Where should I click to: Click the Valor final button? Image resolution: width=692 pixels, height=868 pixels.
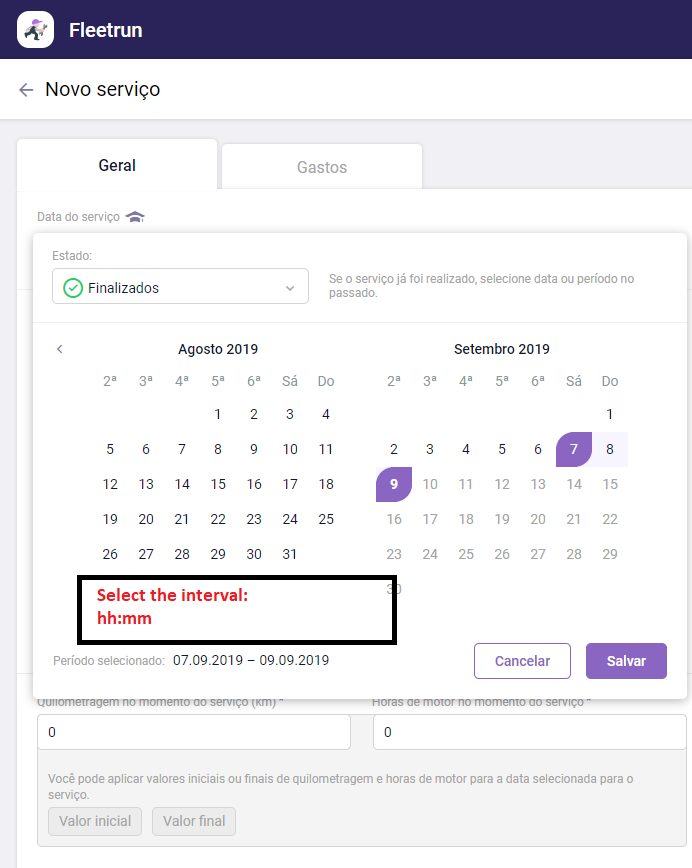click(194, 821)
